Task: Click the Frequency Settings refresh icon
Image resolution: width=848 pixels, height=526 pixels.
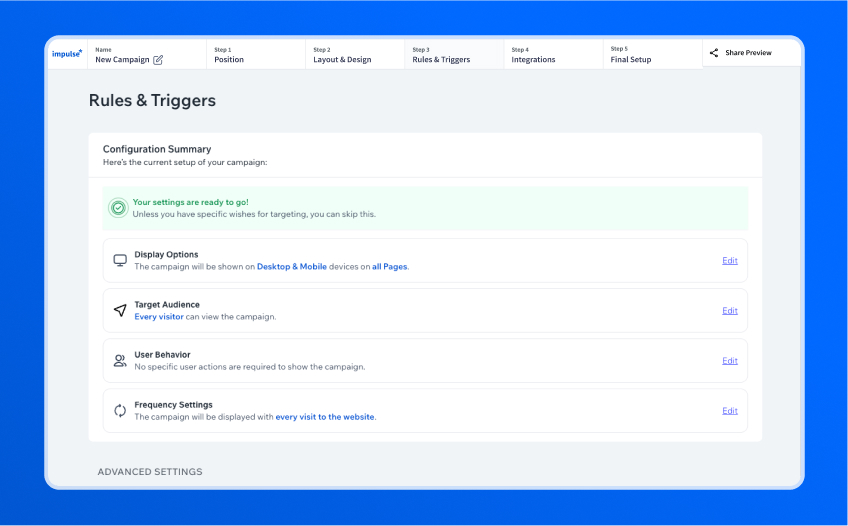Action: point(120,411)
